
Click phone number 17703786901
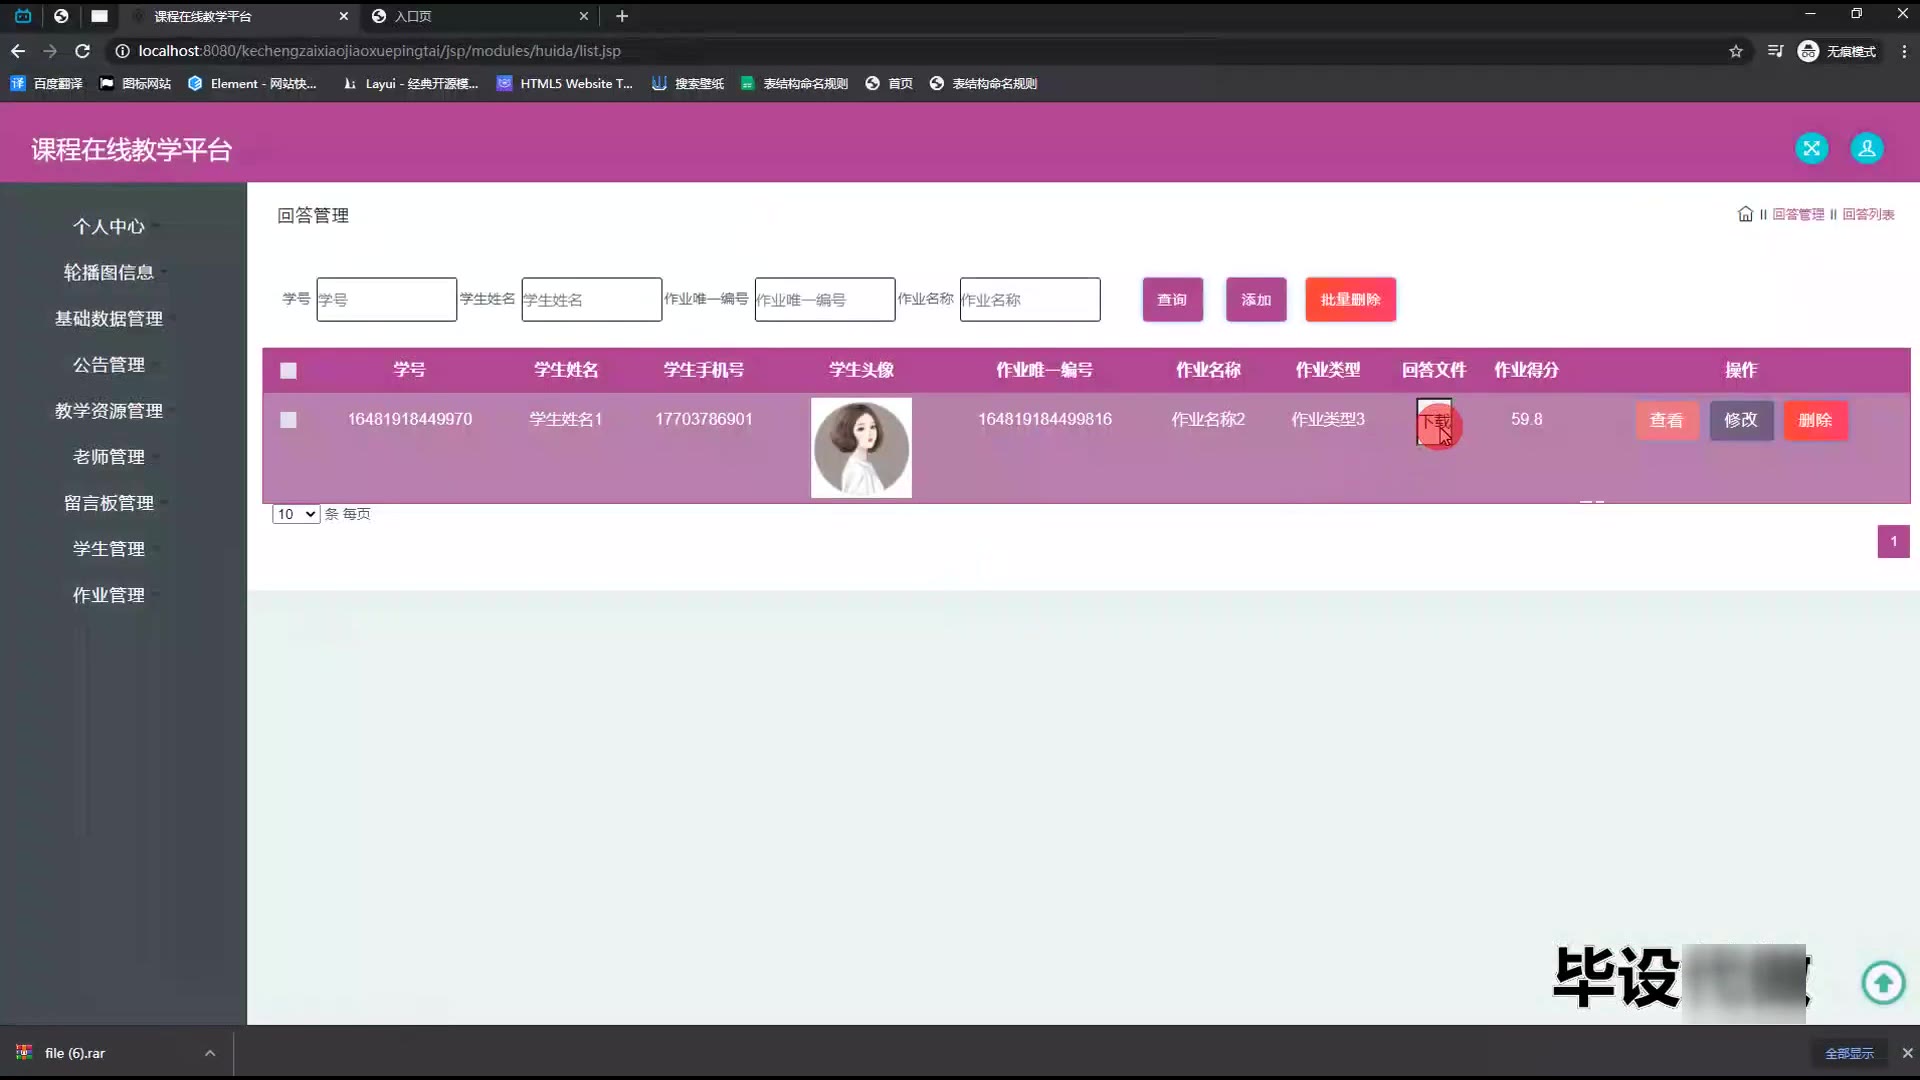click(704, 420)
